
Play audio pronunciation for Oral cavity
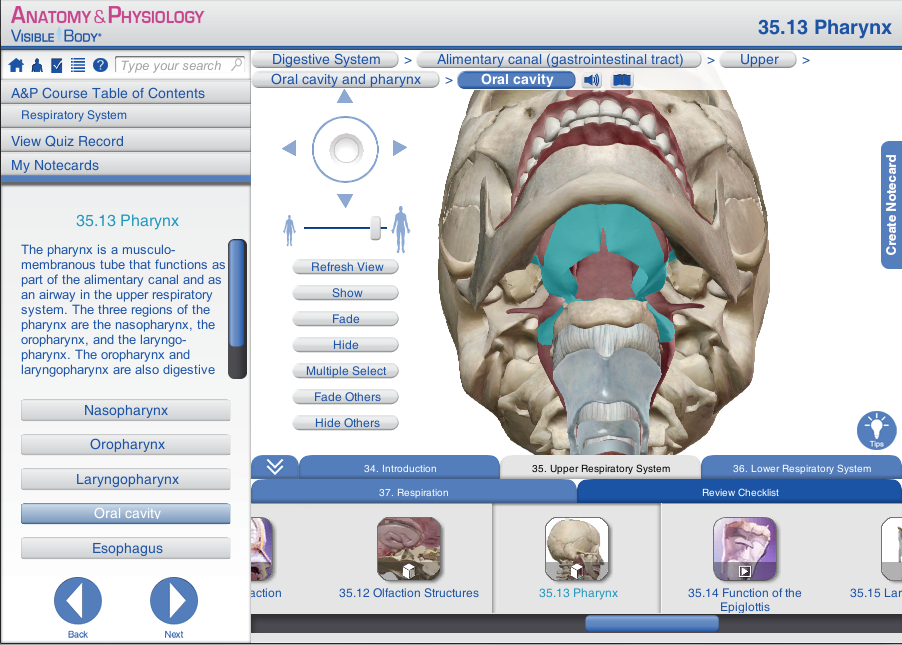pos(592,80)
